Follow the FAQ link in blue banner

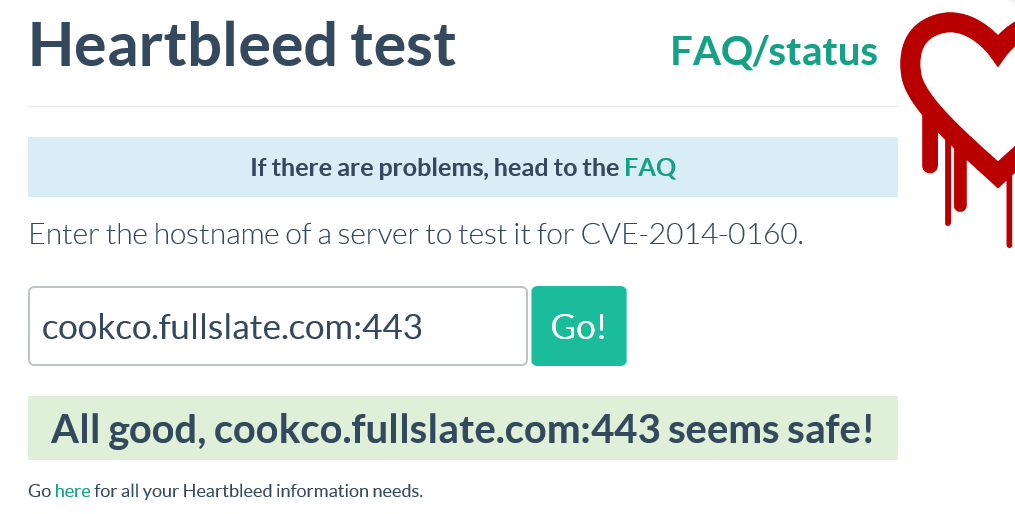[x=650, y=167]
